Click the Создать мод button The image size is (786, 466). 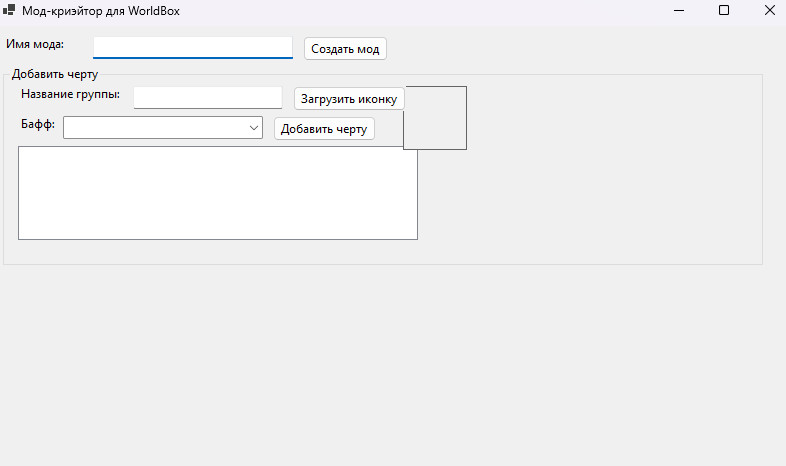pyautogui.click(x=345, y=49)
